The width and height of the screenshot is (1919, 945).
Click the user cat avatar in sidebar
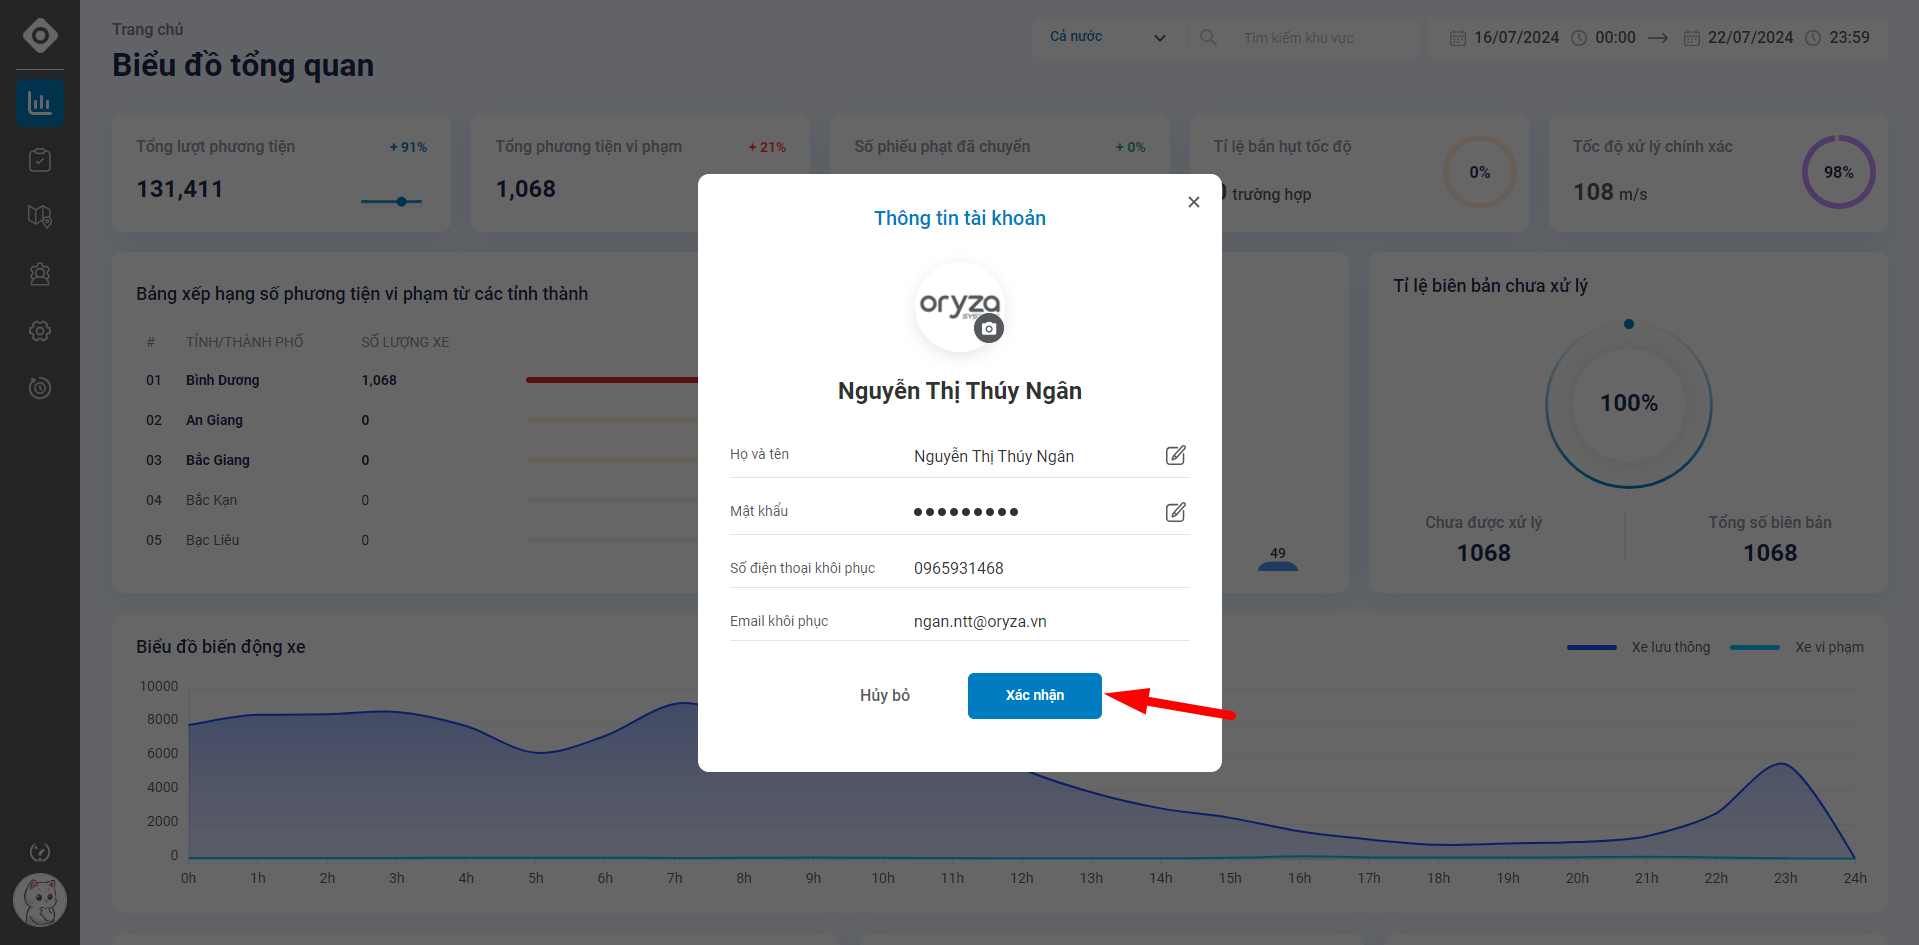click(x=40, y=900)
